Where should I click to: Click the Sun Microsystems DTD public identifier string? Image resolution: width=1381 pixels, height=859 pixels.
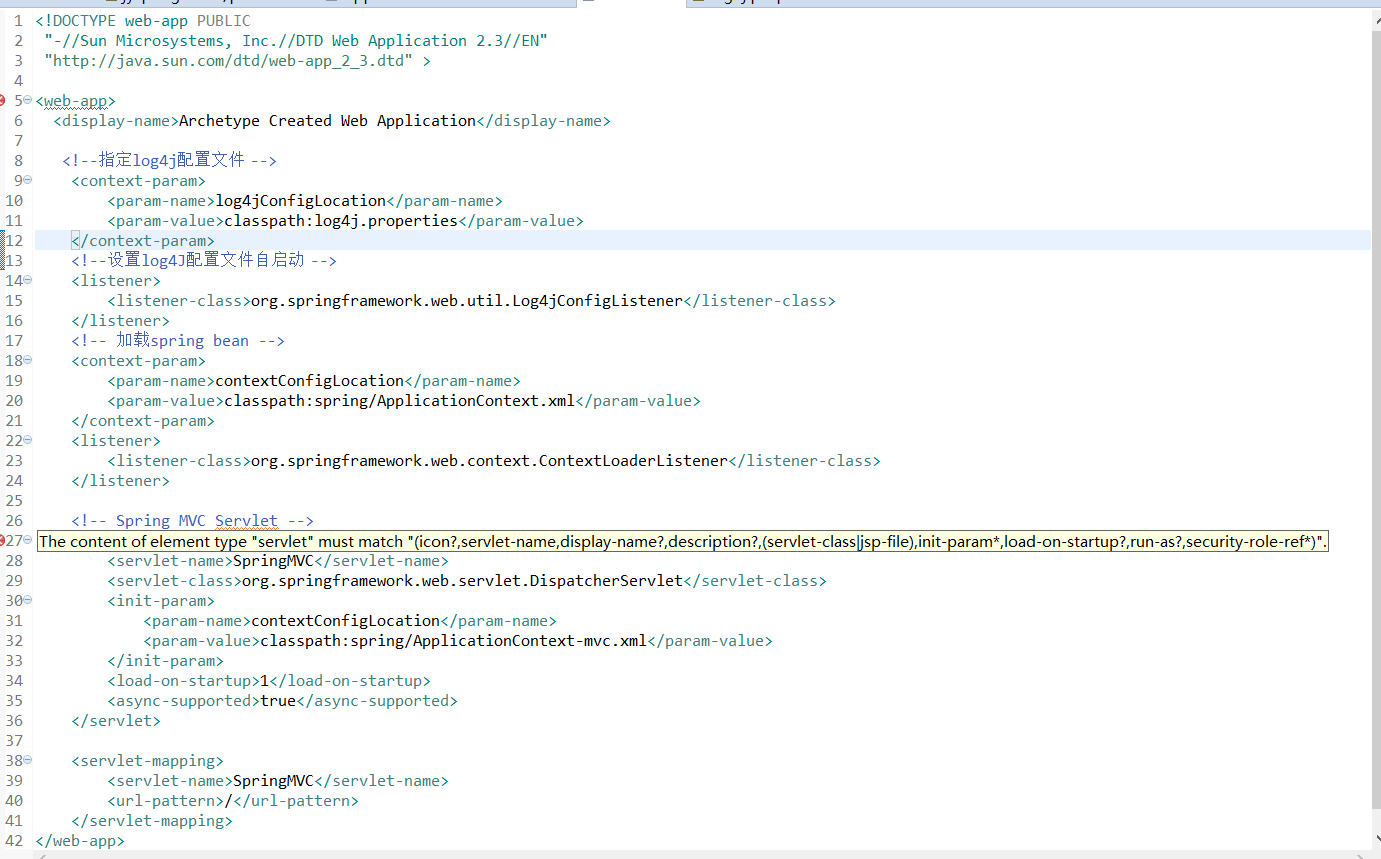296,41
